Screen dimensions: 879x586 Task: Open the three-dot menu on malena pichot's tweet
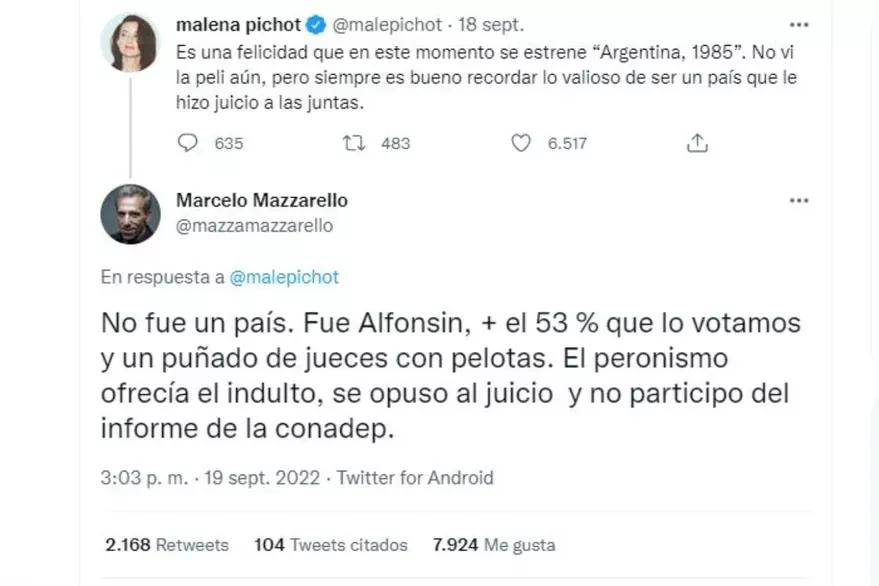pyautogui.click(x=799, y=22)
